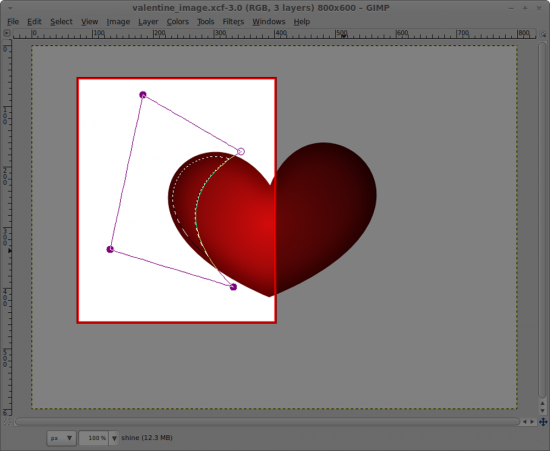Screen dimensions: 550x451
Task: Select the left purple path anchor
Action: [110, 249]
